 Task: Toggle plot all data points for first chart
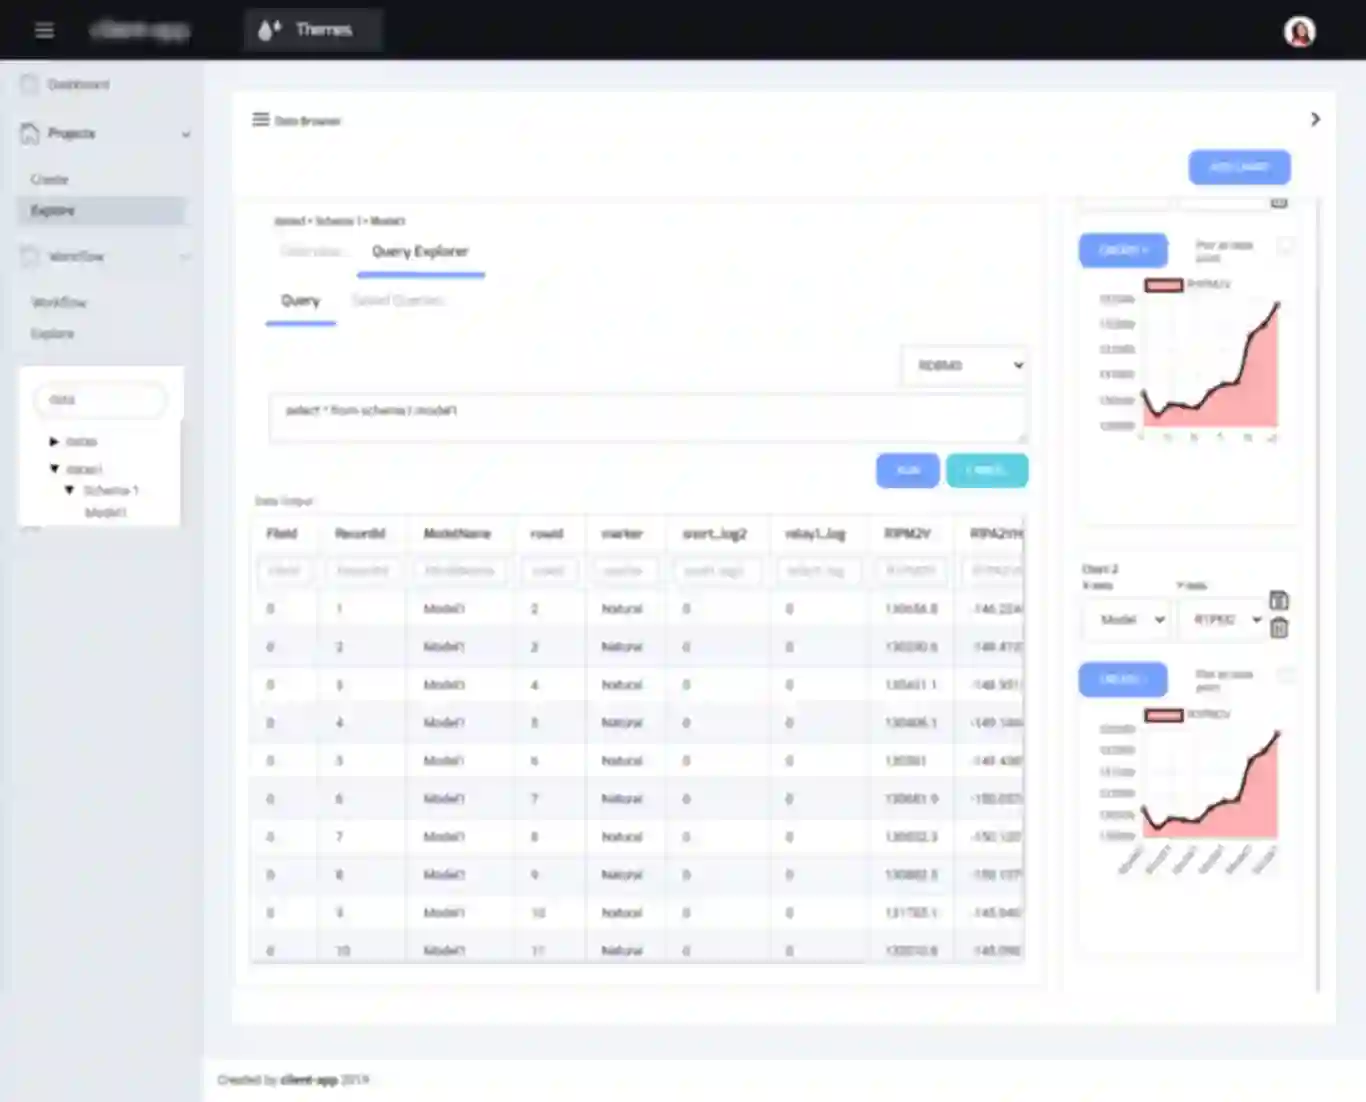pos(1286,246)
